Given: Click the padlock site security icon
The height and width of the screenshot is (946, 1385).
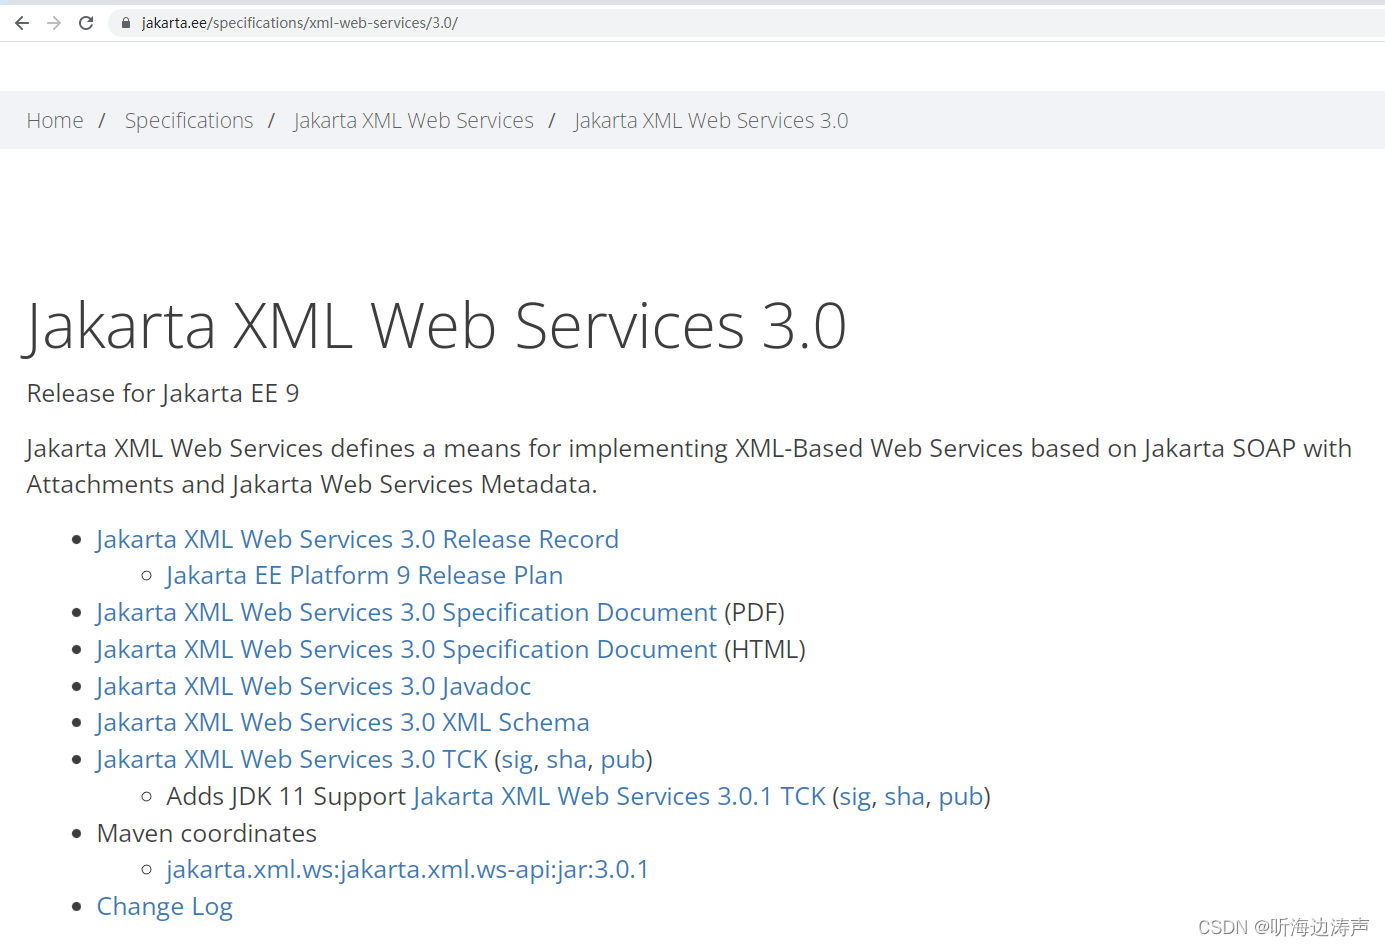Looking at the screenshot, I should [x=126, y=23].
